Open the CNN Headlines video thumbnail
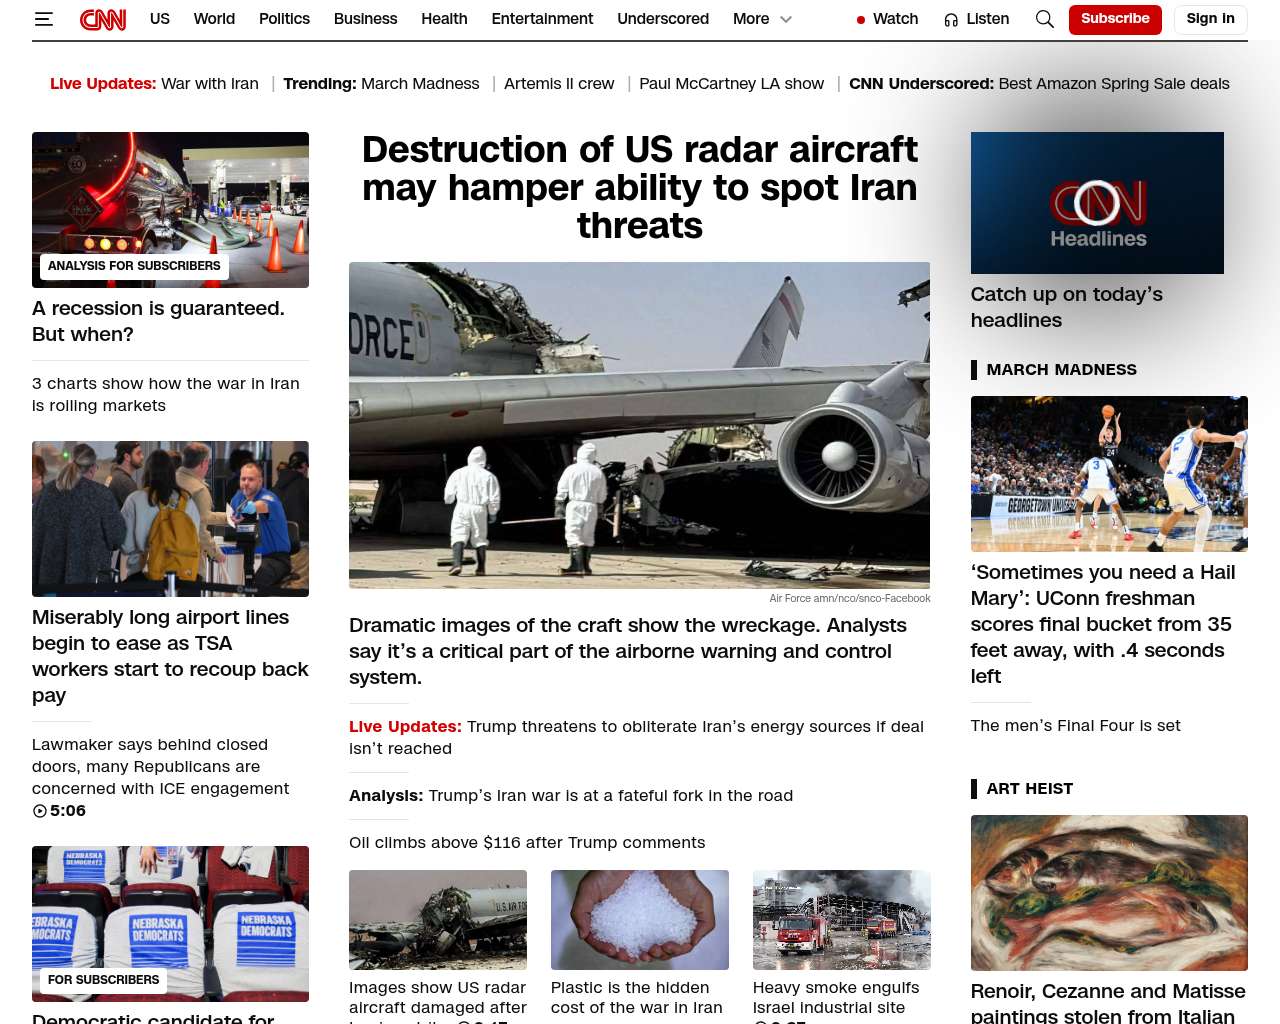Screen dimensions: 1280x1024 1097,203
